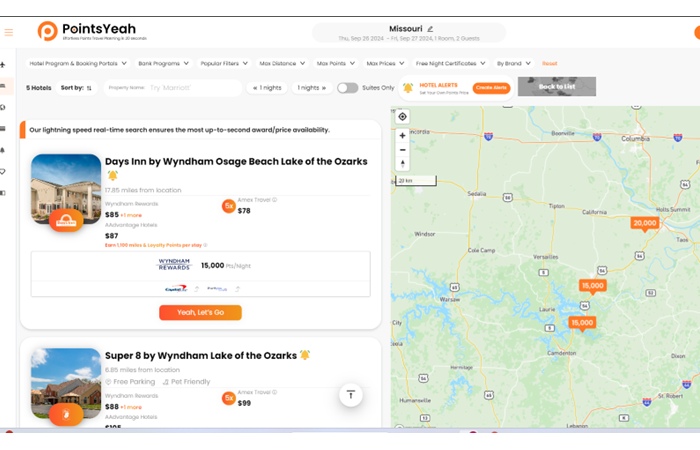The image size is (700, 450).
Task: Click the Free Parking amenity label
Action: [x=130, y=382]
